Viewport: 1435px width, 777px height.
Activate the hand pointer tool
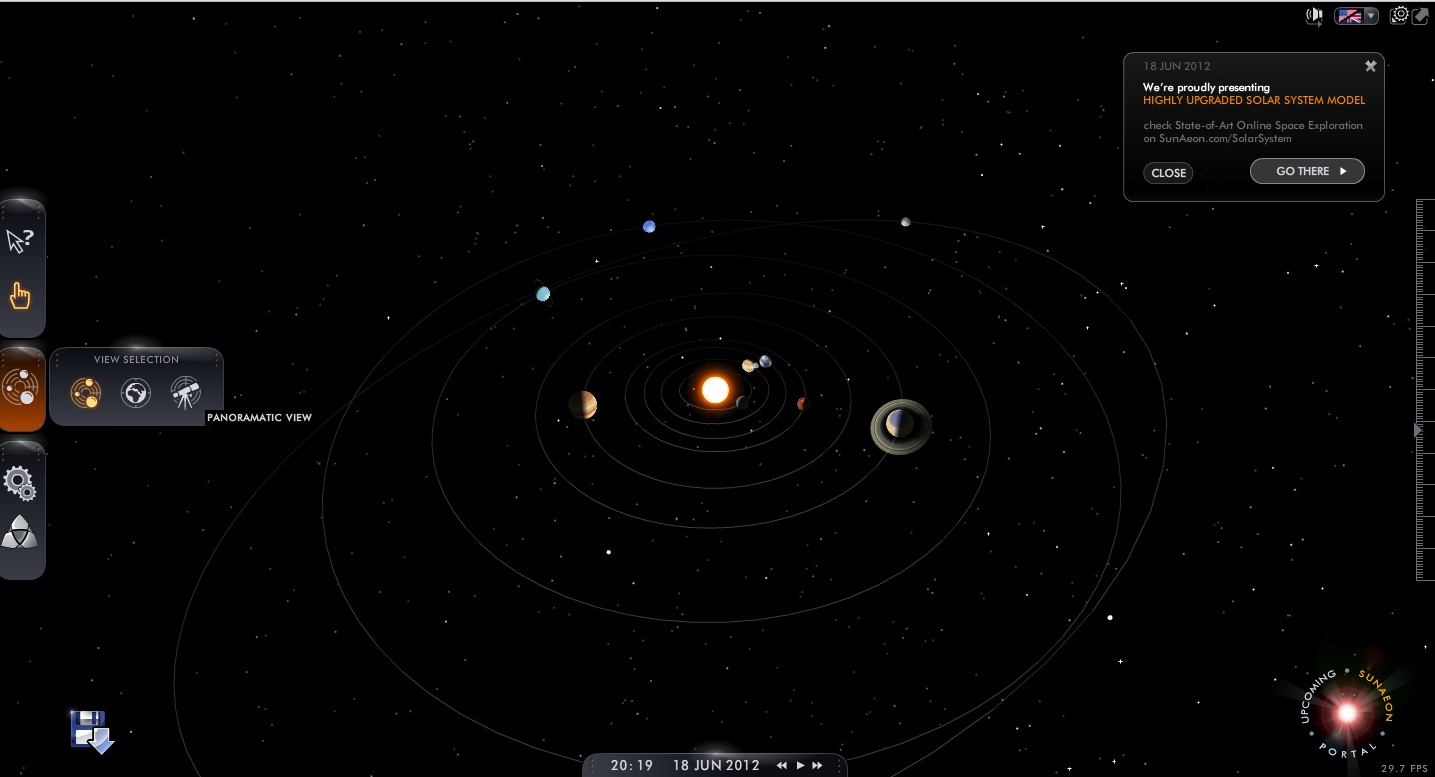[x=20, y=296]
